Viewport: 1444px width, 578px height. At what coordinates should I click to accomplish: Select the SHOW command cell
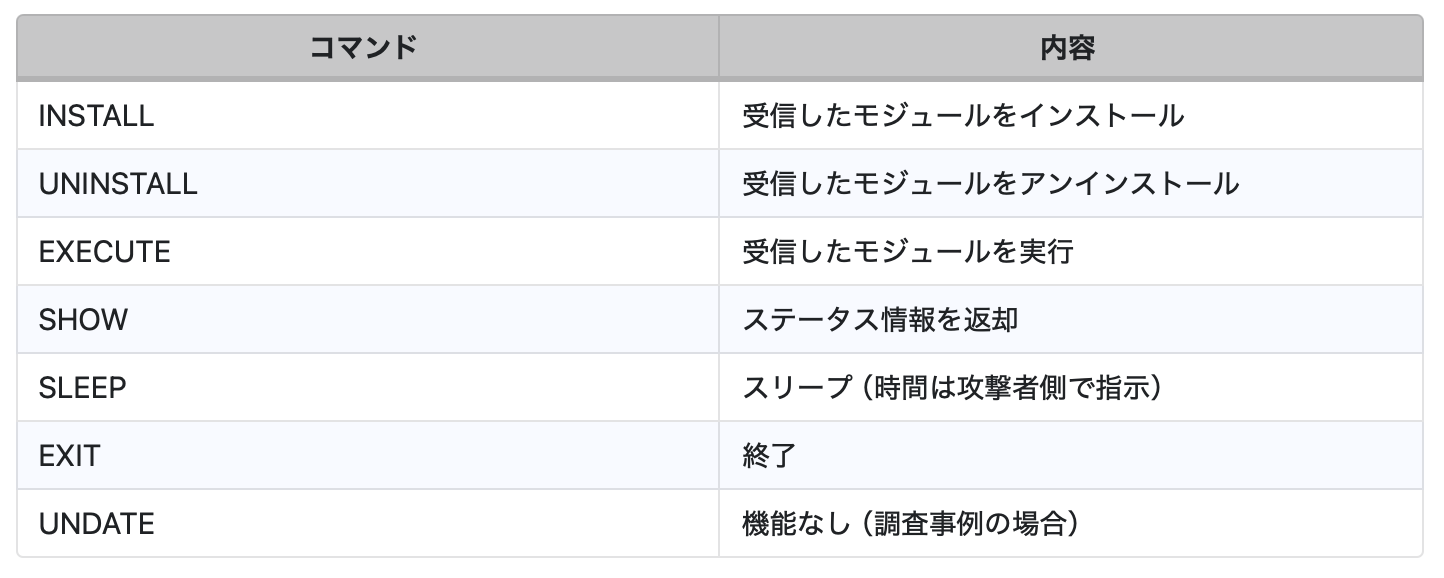pyautogui.click(x=83, y=320)
